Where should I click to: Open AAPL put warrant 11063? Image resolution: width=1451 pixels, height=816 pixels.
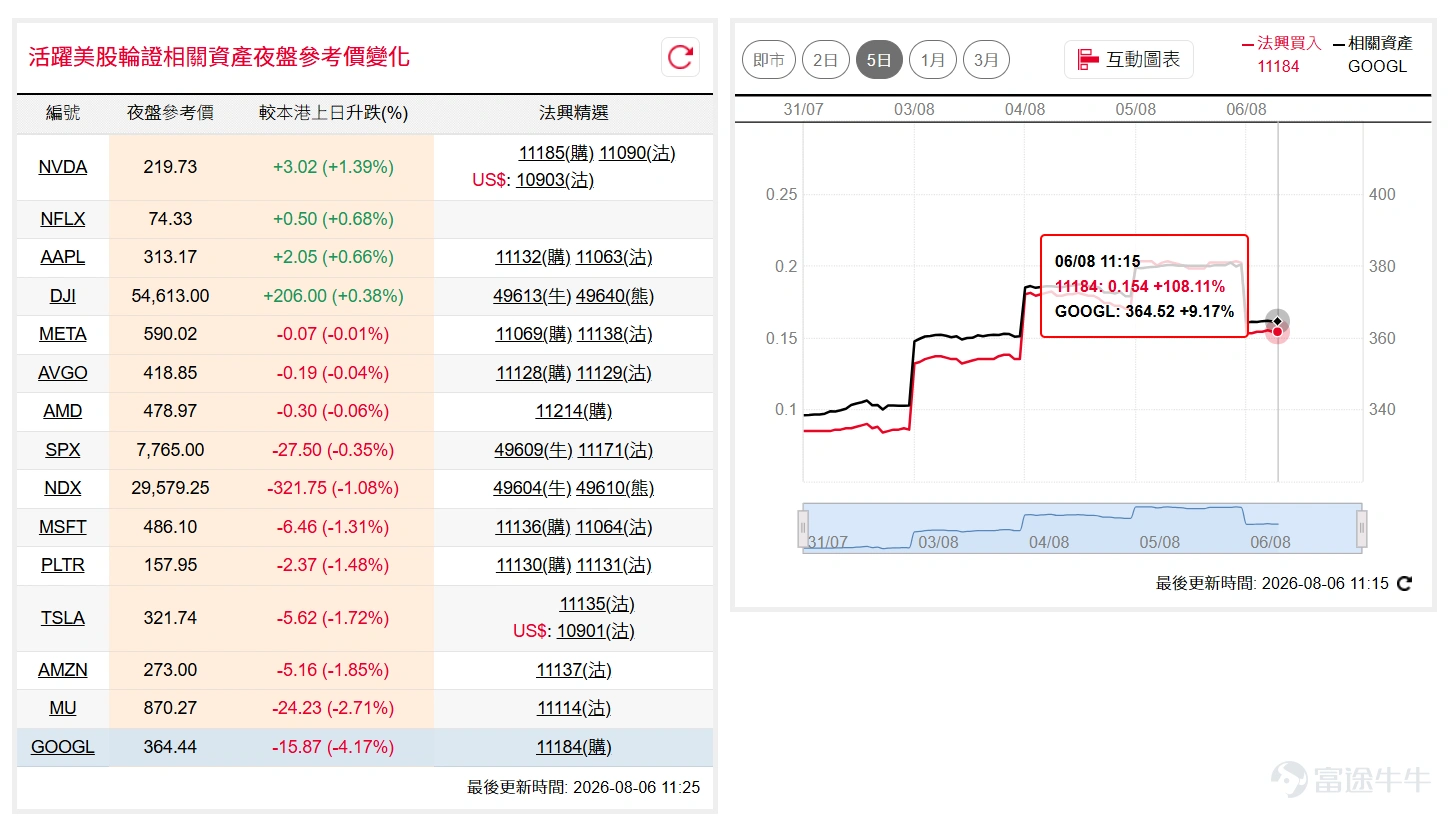click(614, 257)
